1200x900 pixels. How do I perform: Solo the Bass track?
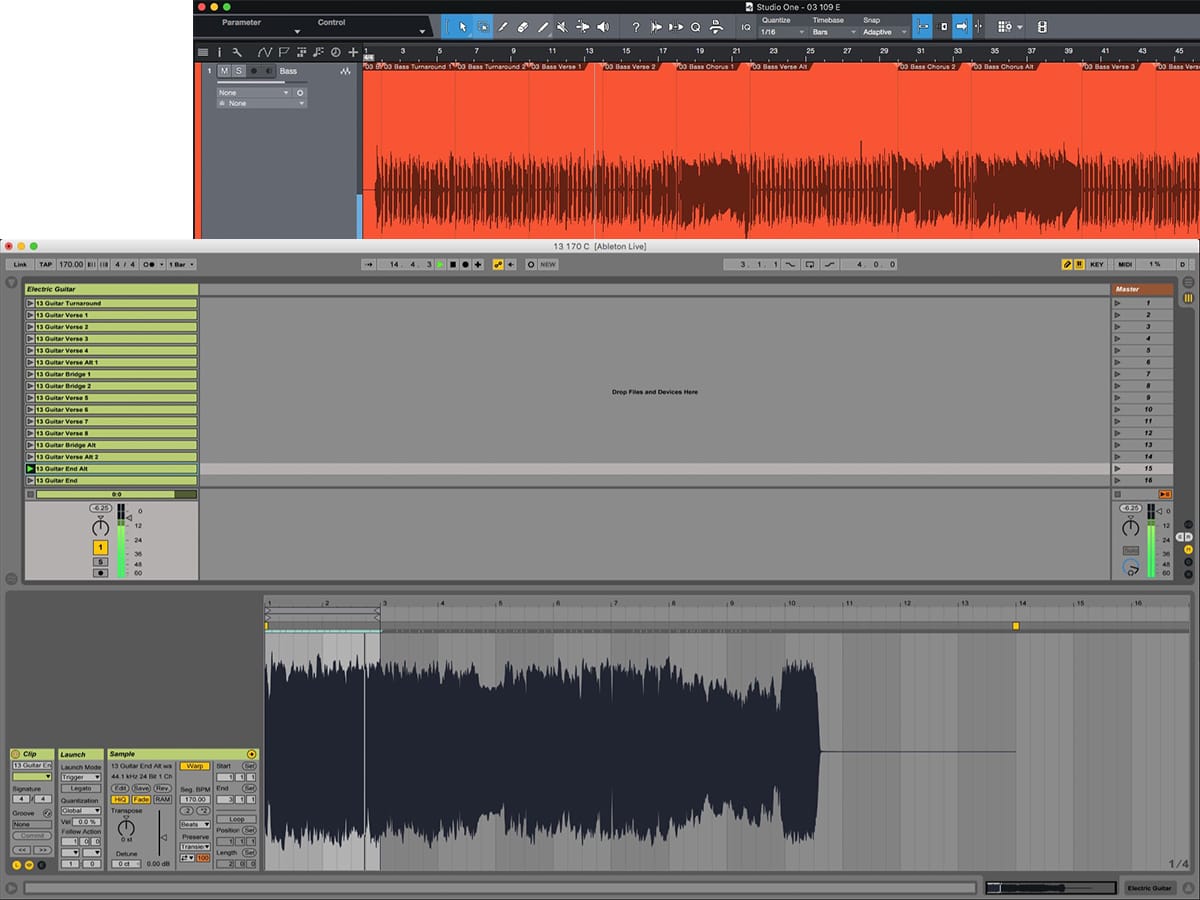tap(239, 71)
